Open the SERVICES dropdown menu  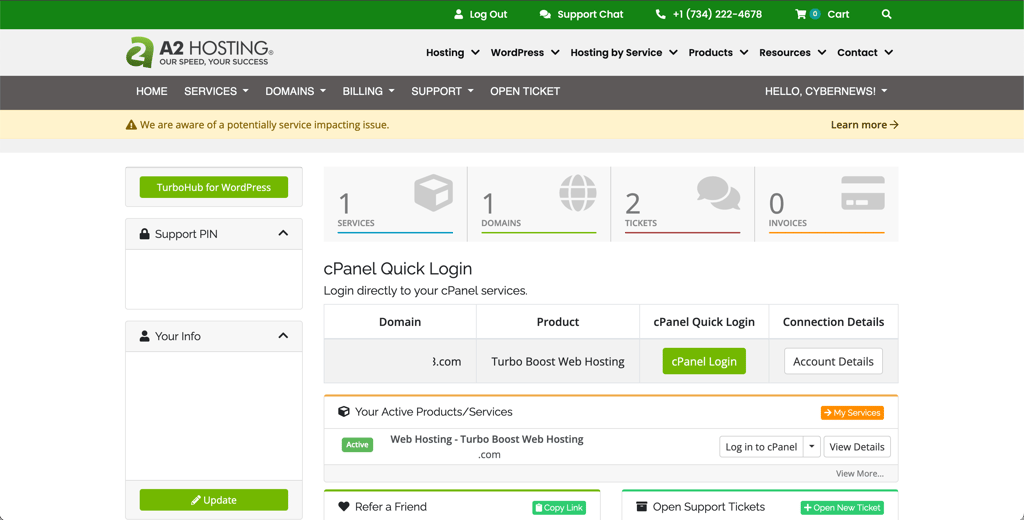[216, 91]
